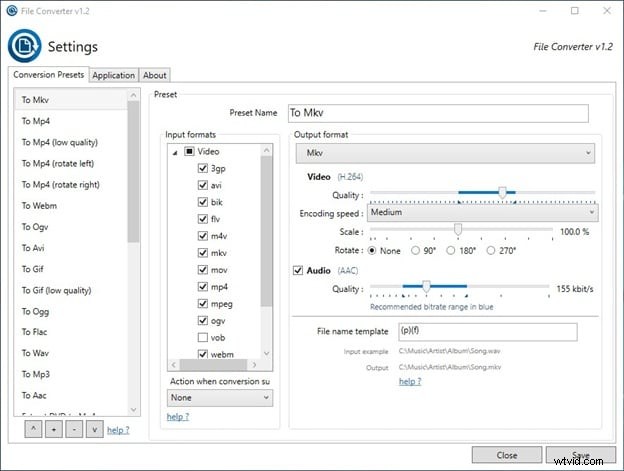Select the To Avi preset

coord(71,248)
